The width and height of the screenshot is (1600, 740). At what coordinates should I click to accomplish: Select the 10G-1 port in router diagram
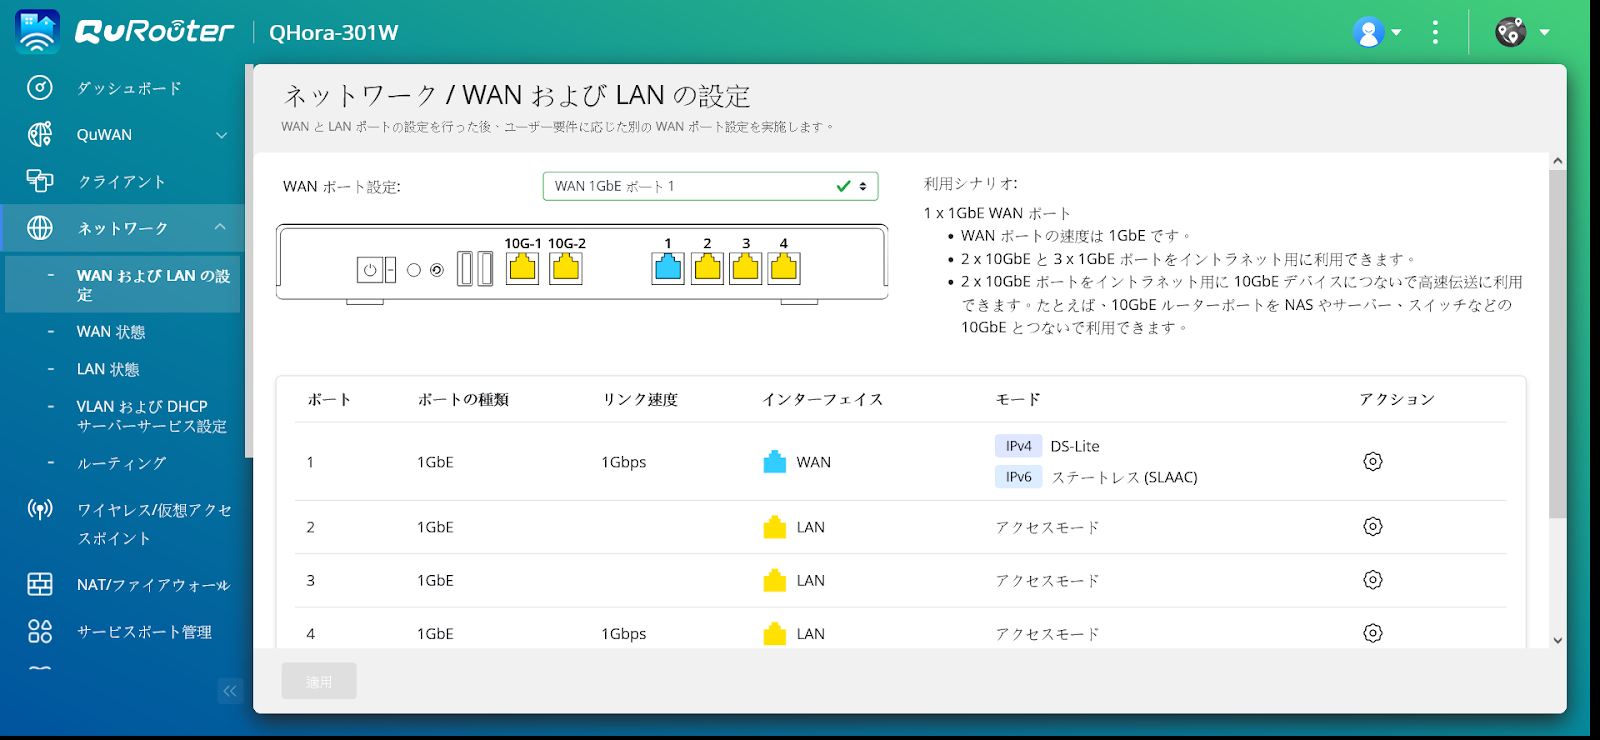point(522,268)
